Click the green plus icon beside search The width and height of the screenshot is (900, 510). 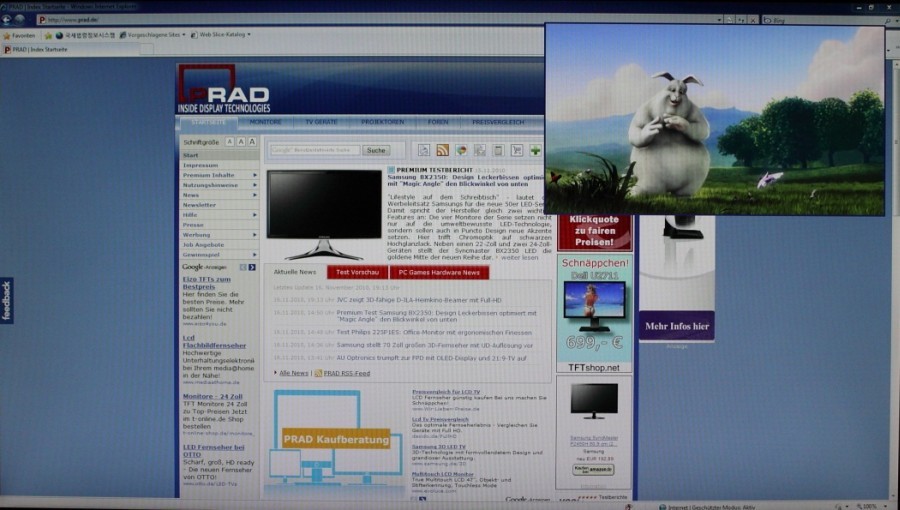[x=535, y=150]
